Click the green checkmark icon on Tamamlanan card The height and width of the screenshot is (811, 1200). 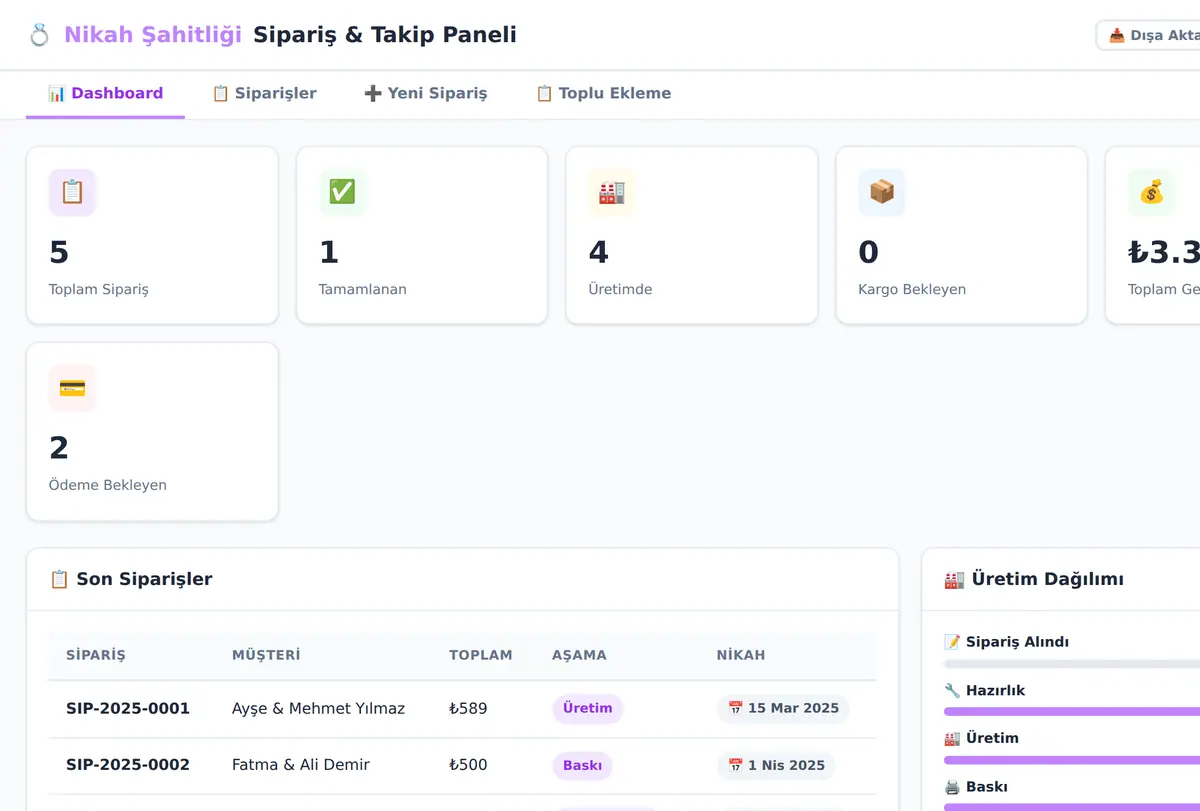coord(342,192)
